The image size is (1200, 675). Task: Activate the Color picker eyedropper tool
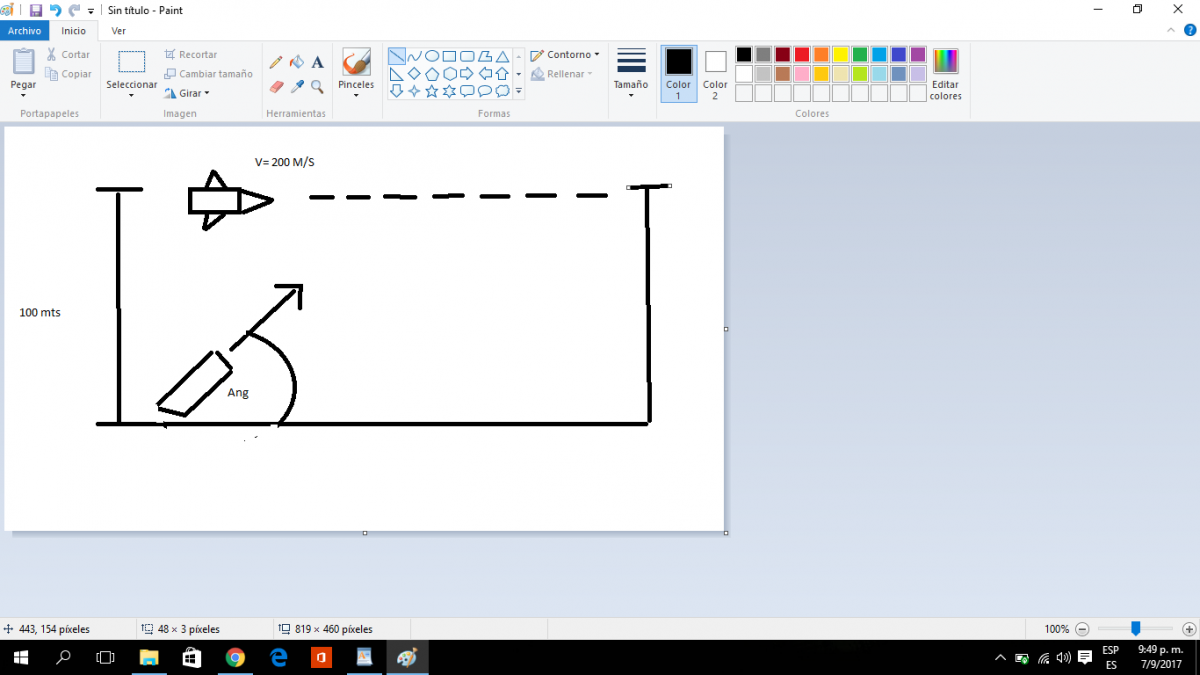point(297,87)
